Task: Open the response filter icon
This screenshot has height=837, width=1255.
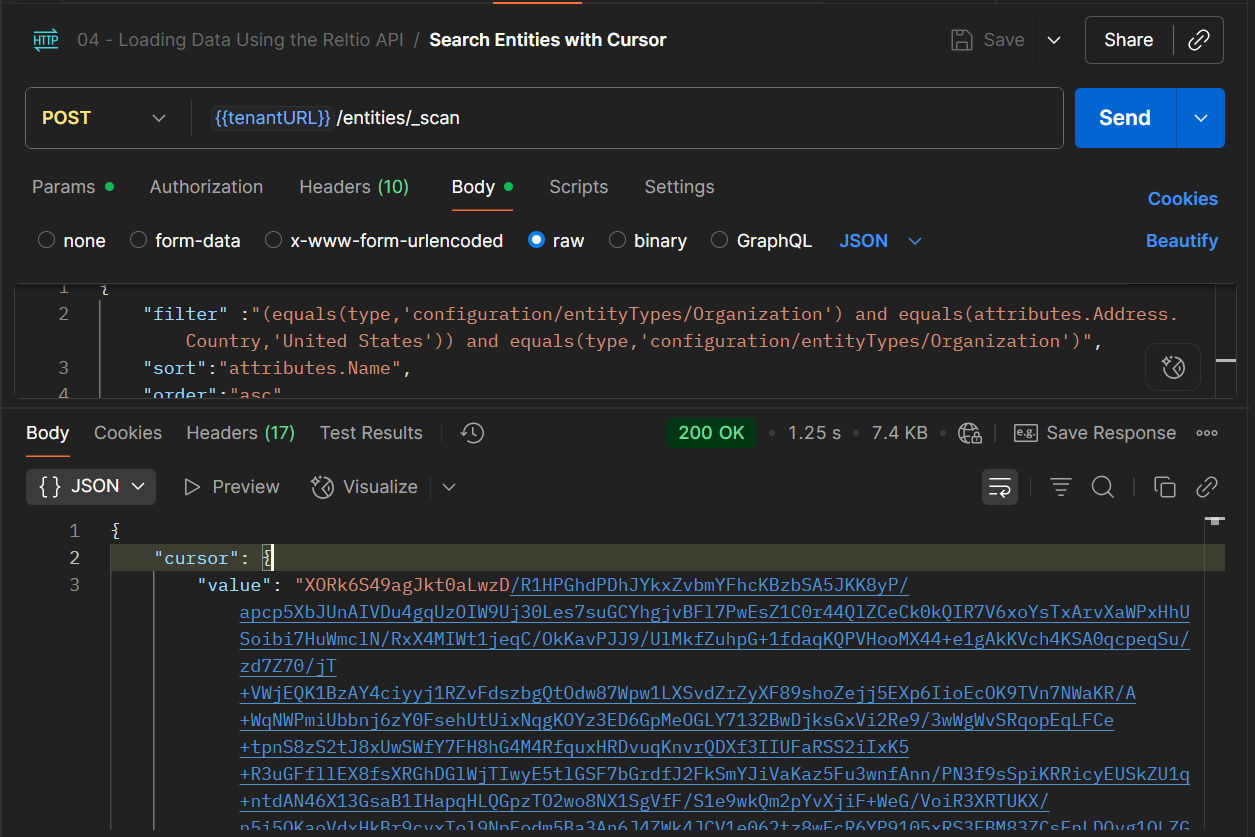Action: point(1061,487)
